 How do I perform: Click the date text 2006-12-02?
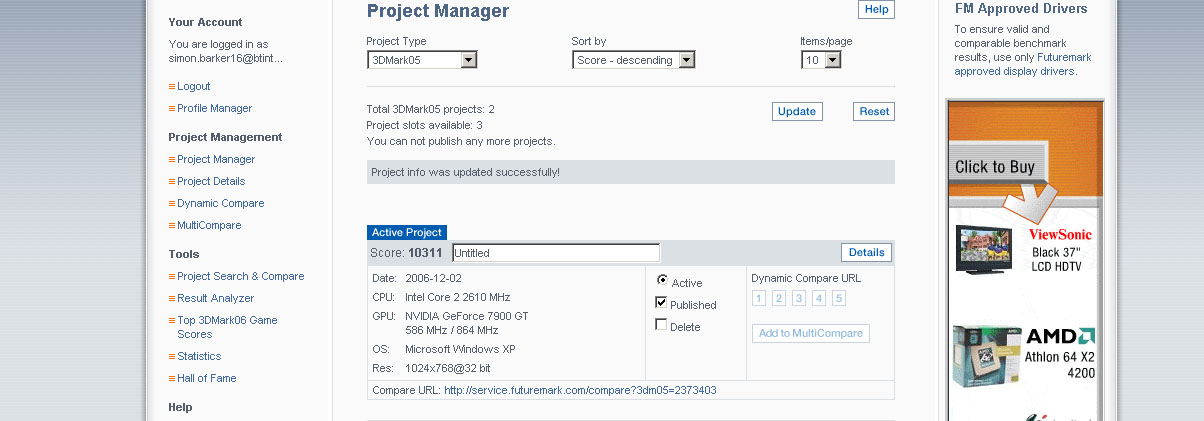point(434,278)
